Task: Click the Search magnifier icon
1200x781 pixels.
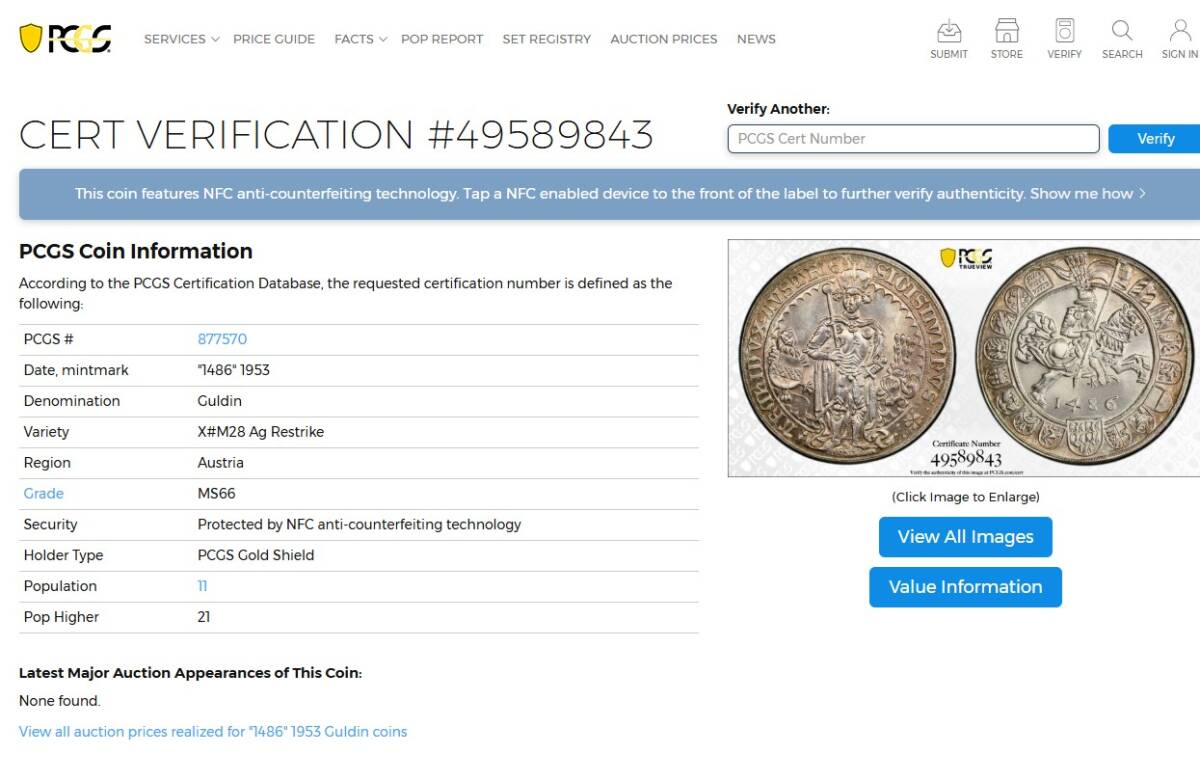Action: (x=1122, y=31)
